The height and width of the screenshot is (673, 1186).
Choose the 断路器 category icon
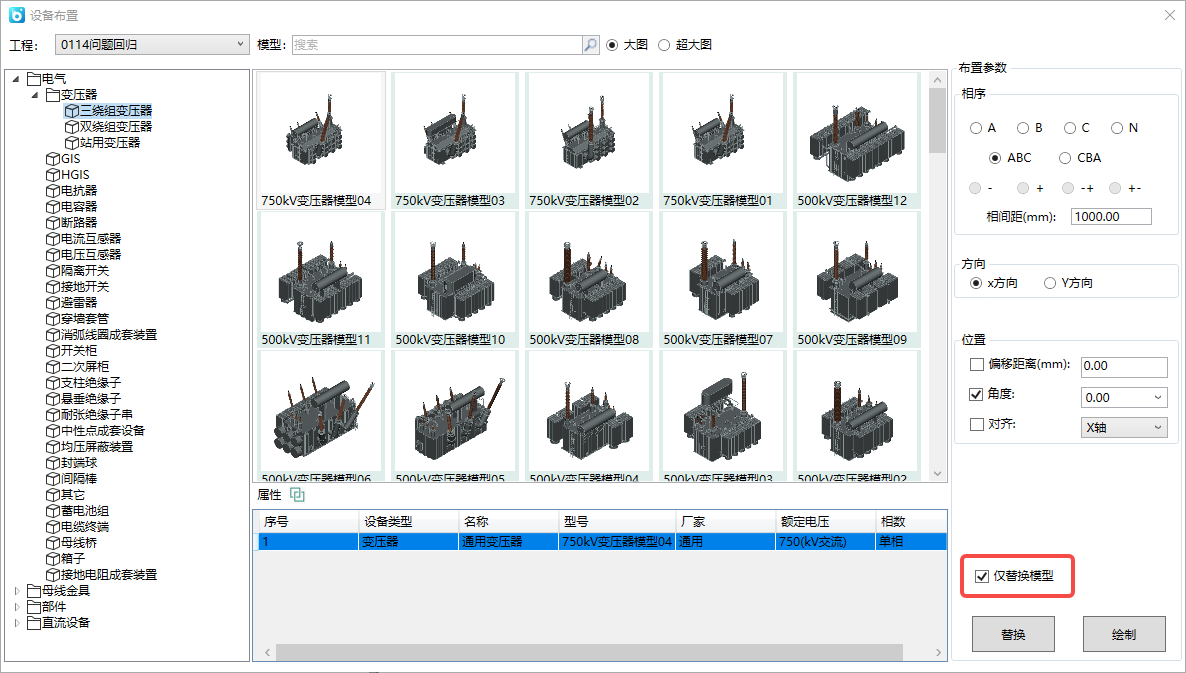point(53,223)
